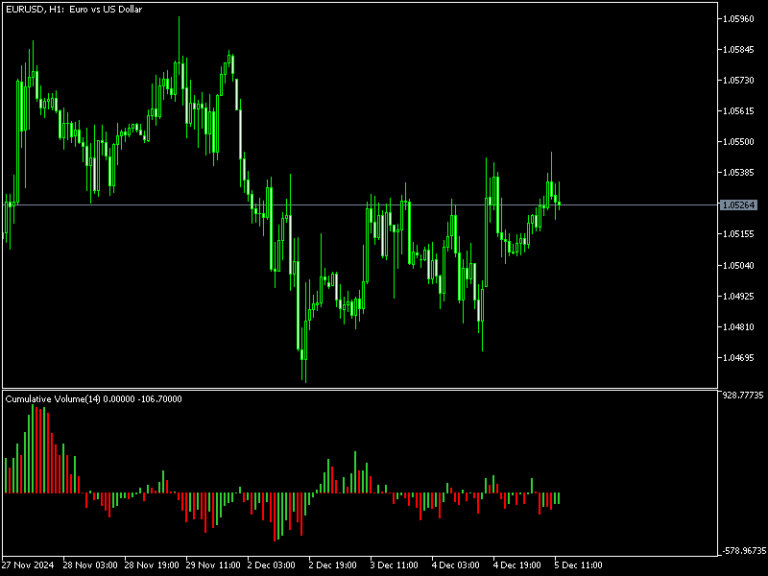Click the -578.96735 indicator scale label

pos(743,551)
